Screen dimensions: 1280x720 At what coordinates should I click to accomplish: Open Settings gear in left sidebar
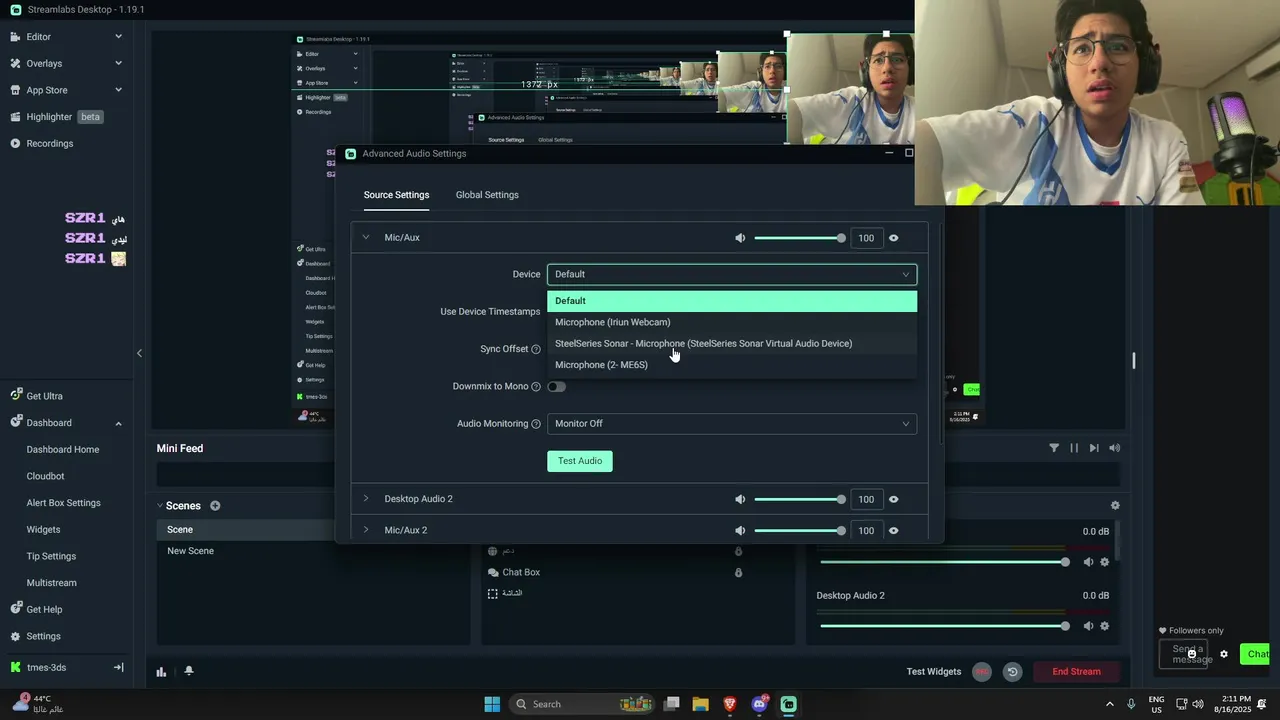pyautogui.click(x=15, y=636)
